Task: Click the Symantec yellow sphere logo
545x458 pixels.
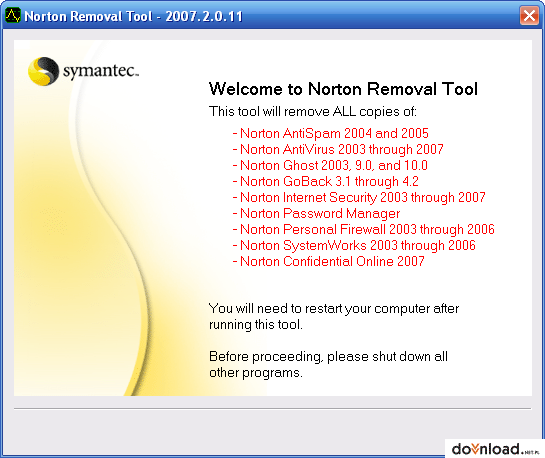Action: 43,71
